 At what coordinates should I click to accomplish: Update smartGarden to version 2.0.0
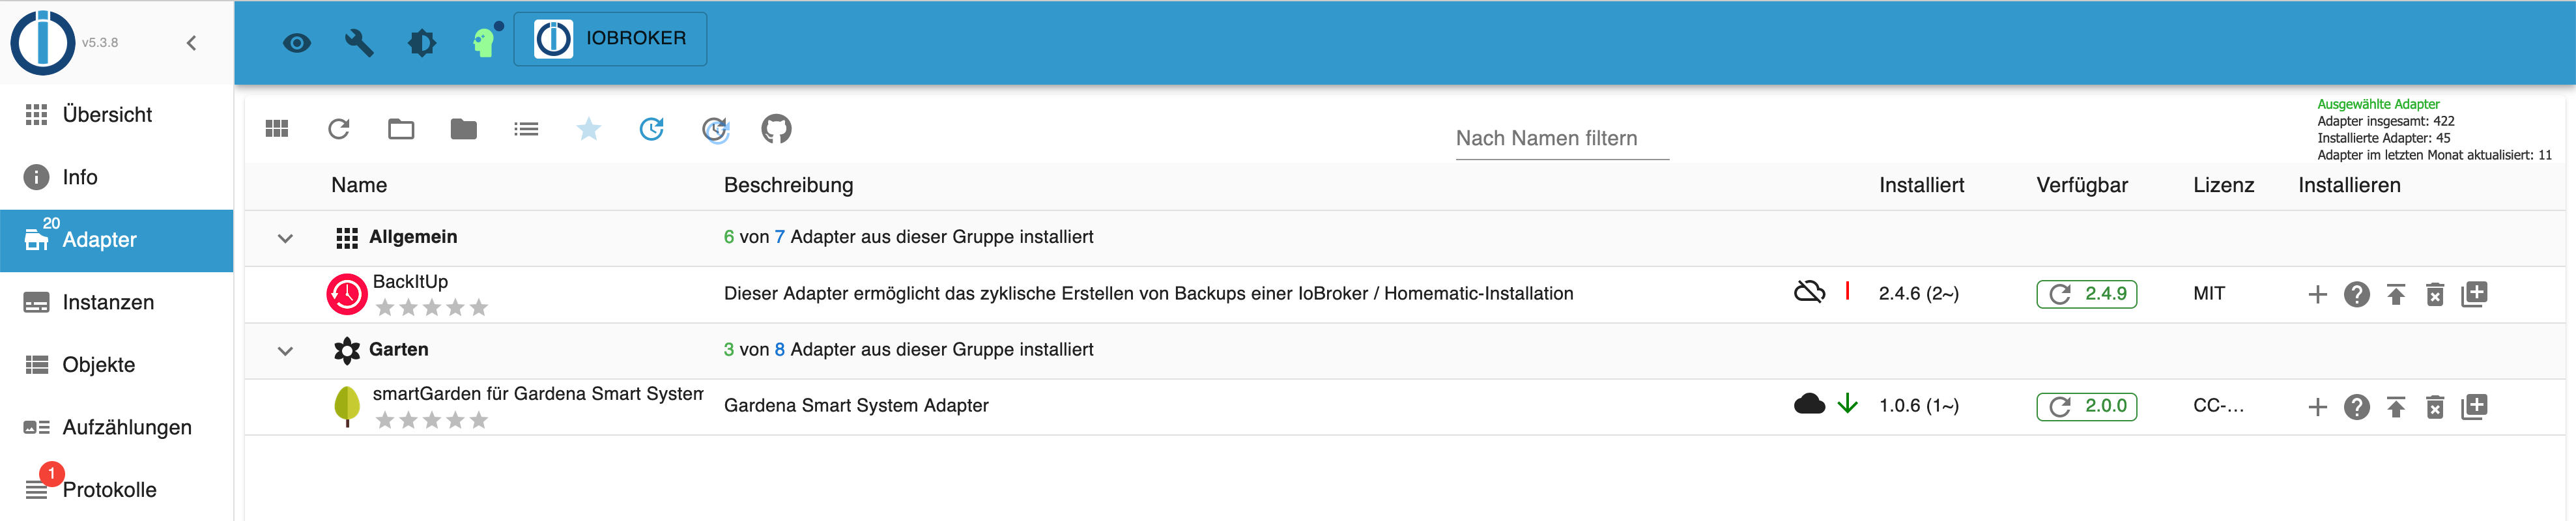coord(2086,407)
